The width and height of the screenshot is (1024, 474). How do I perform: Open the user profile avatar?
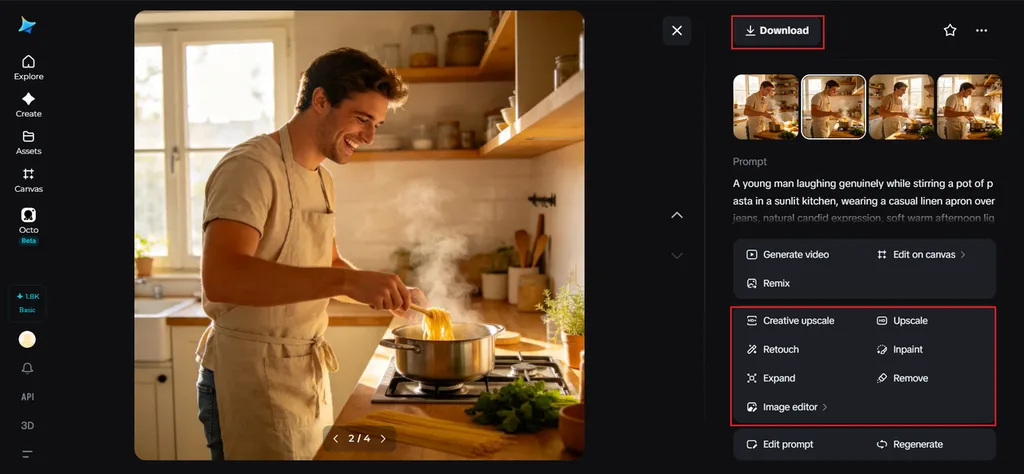[27, 340]
